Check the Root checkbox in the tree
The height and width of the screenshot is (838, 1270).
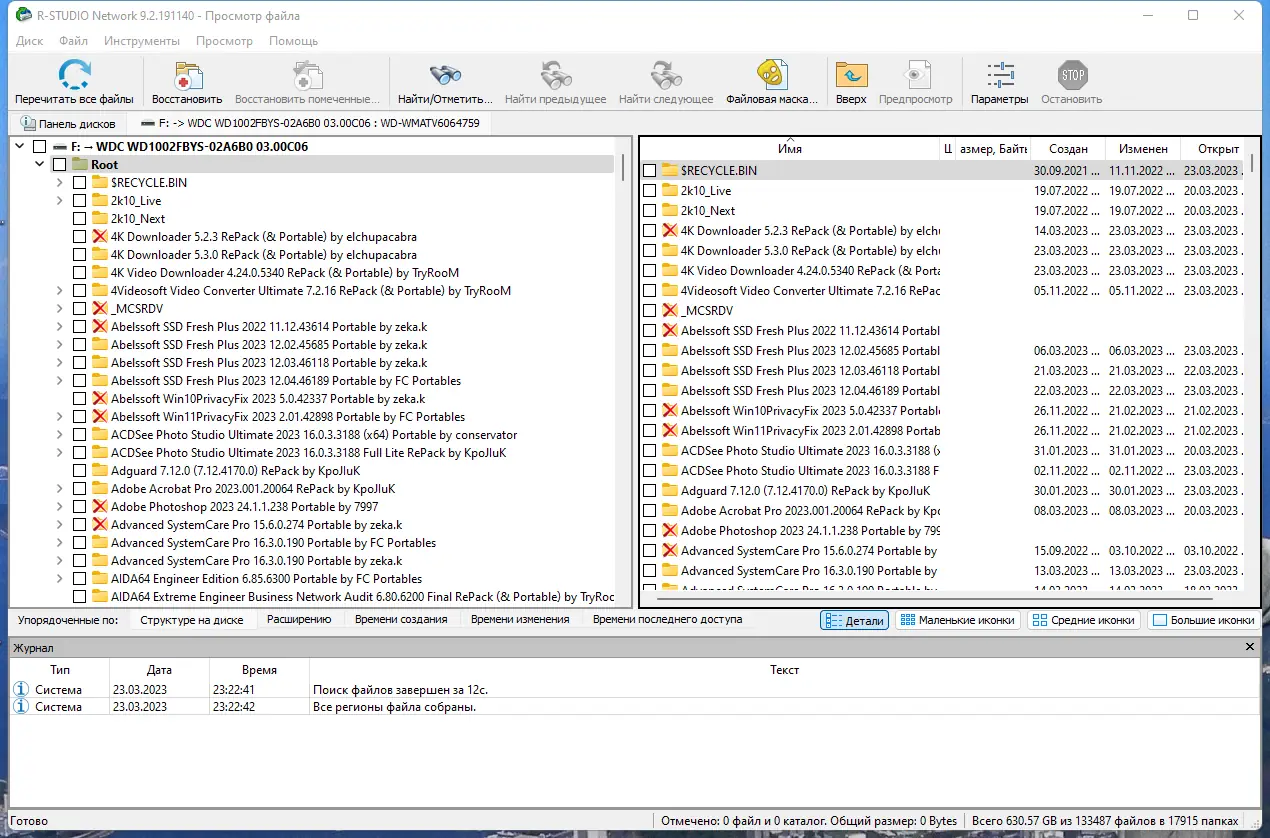59,165
